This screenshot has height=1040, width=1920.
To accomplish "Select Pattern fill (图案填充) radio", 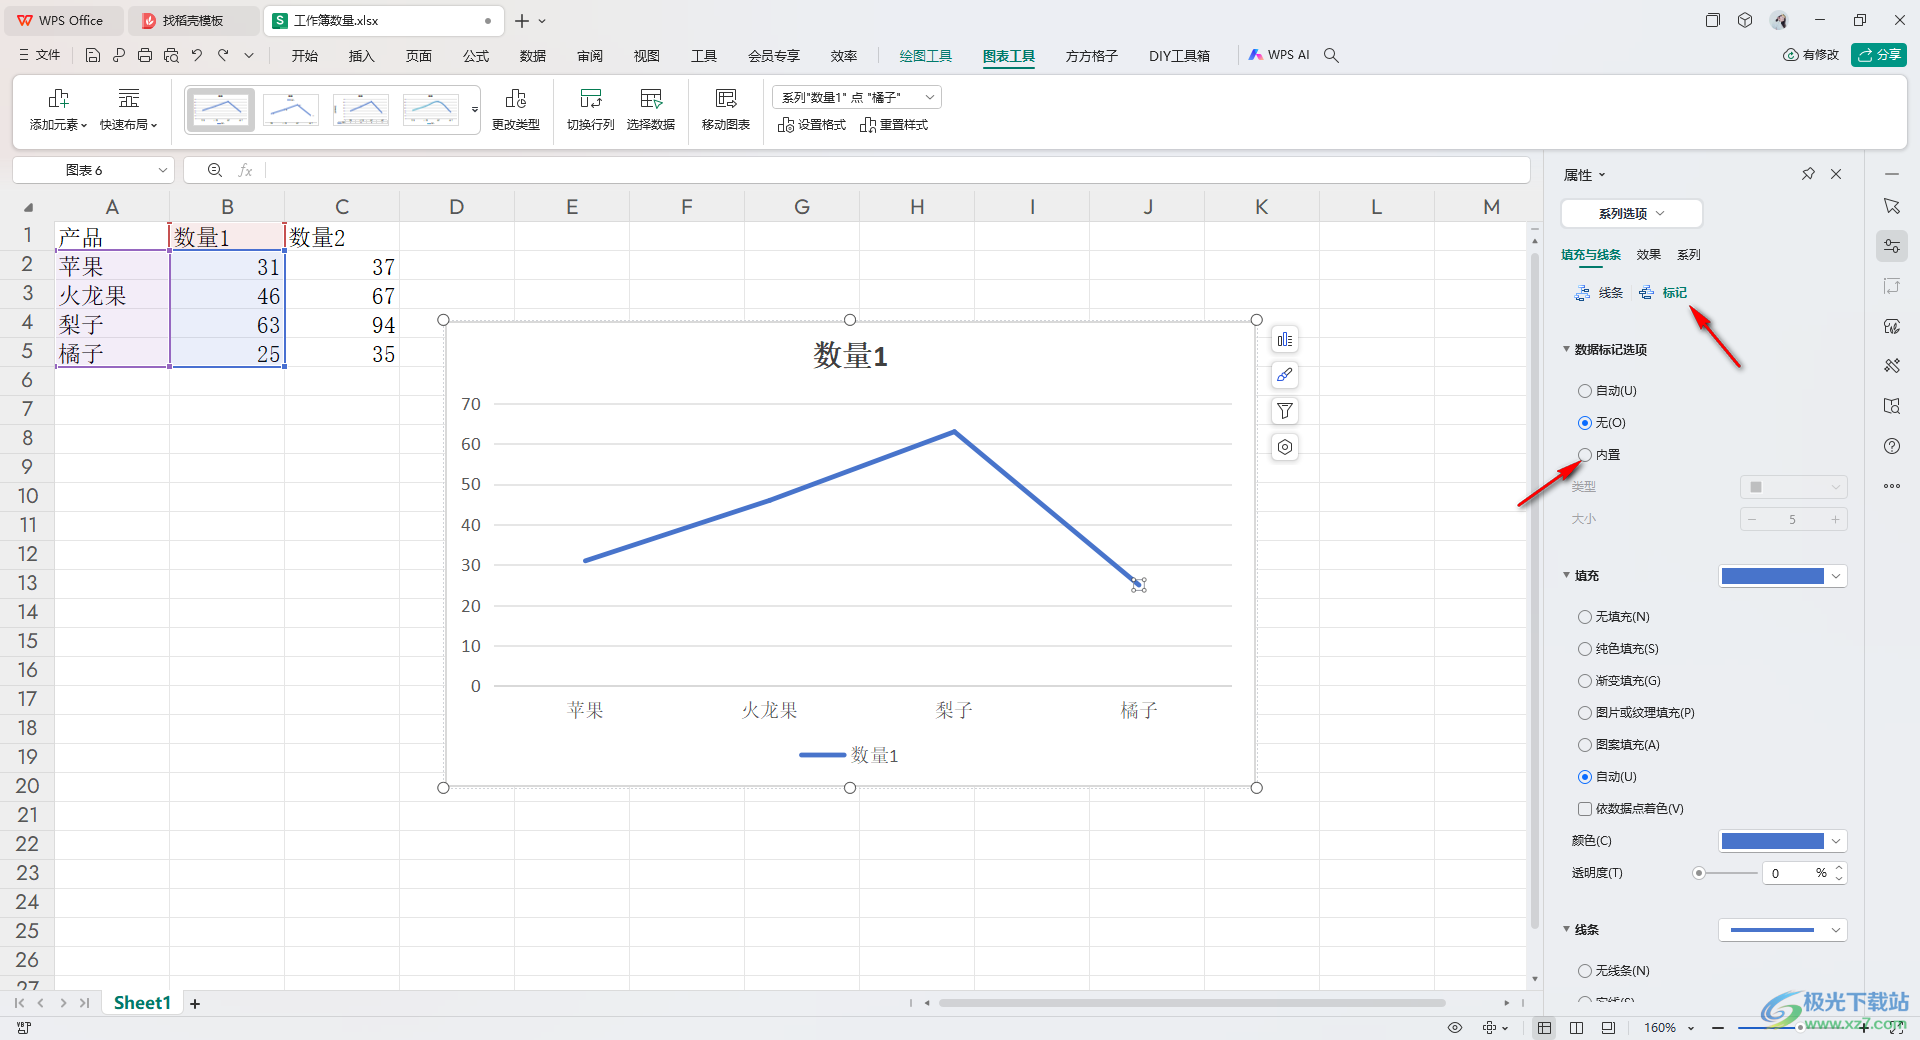I will (1619, 745).
